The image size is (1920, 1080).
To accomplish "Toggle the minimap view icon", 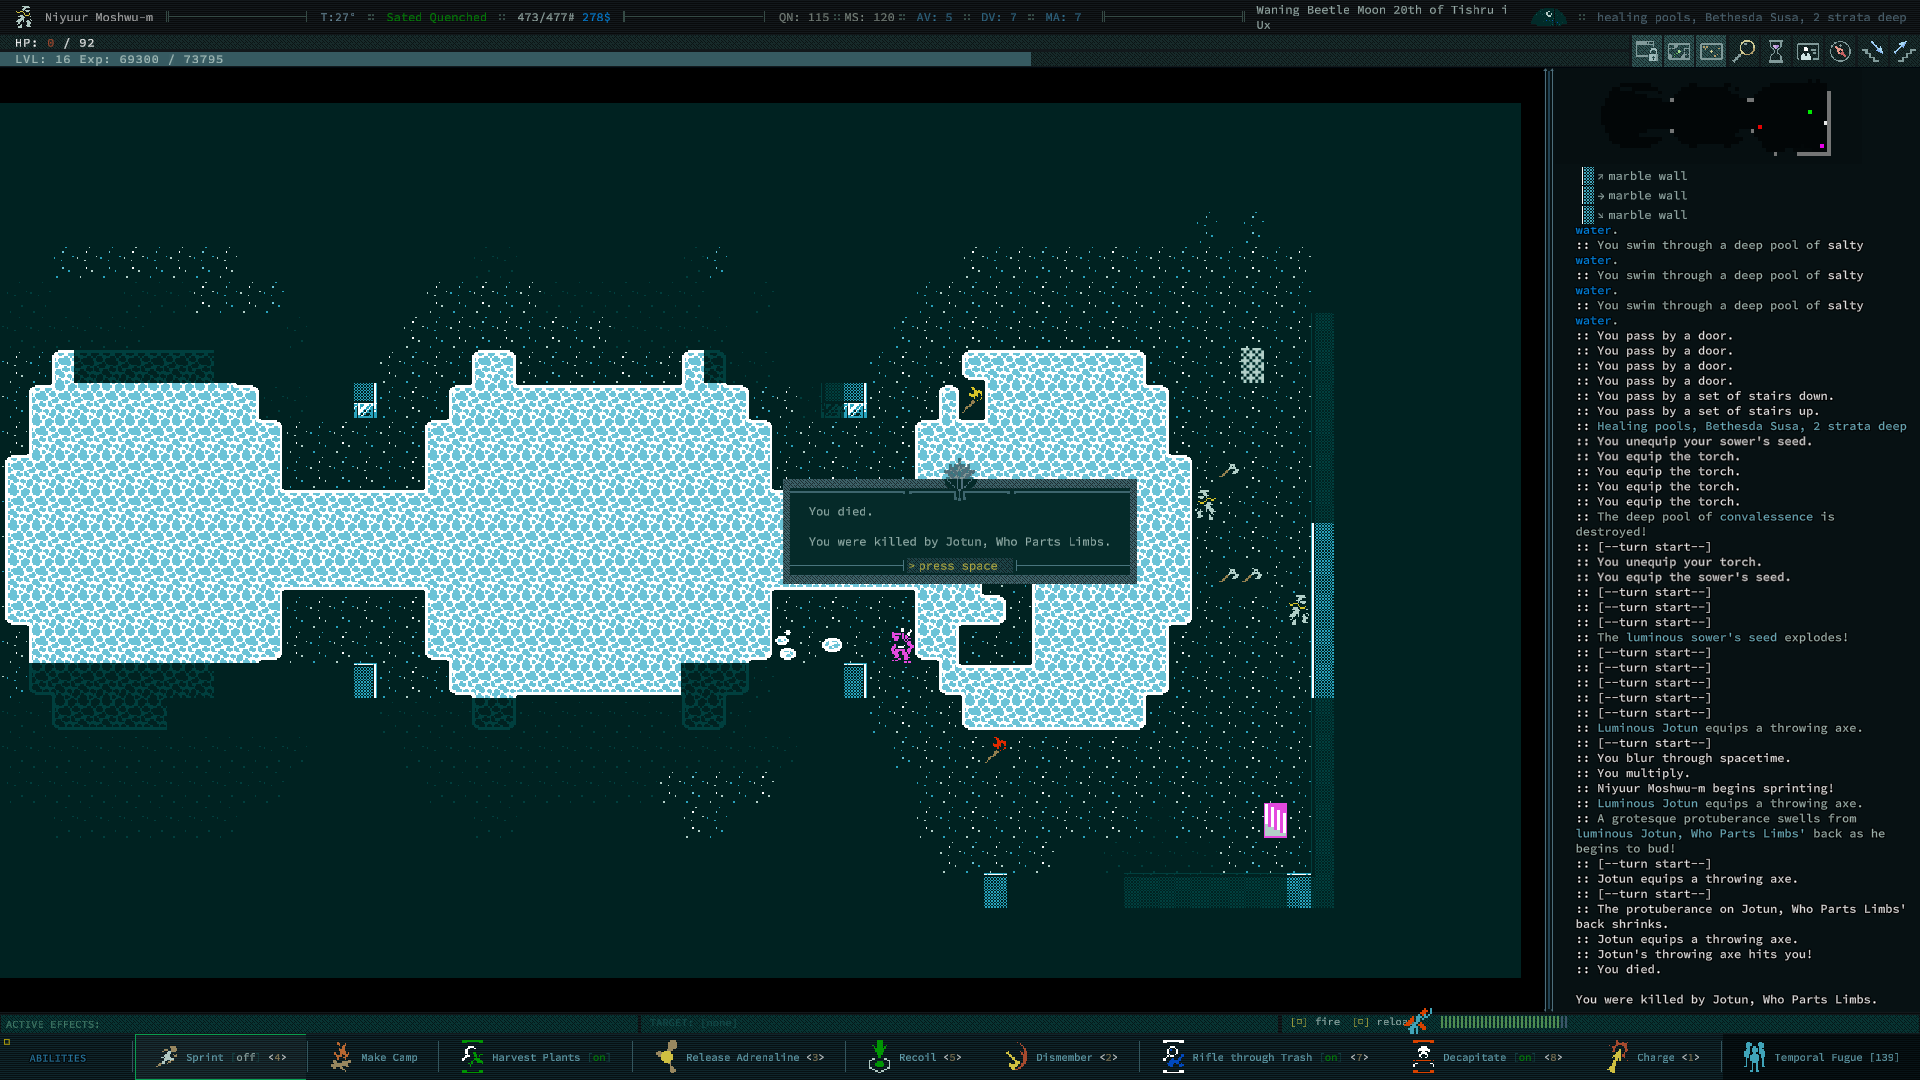I will 1679,51.
